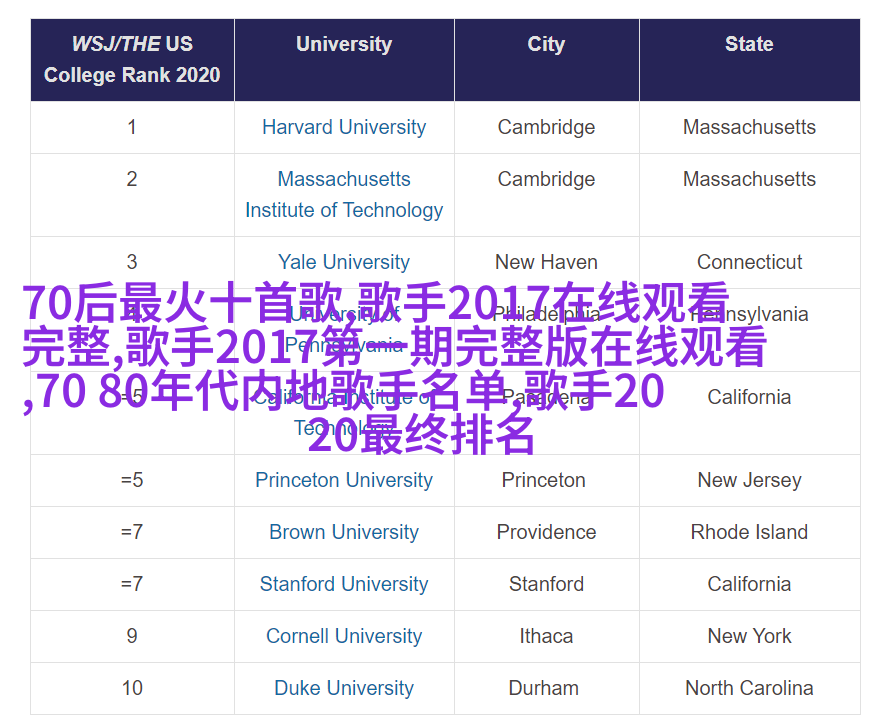The image size is (878, 726).
Task: Select rank '=7' in Brown row
Action: (x=132, y=532)
